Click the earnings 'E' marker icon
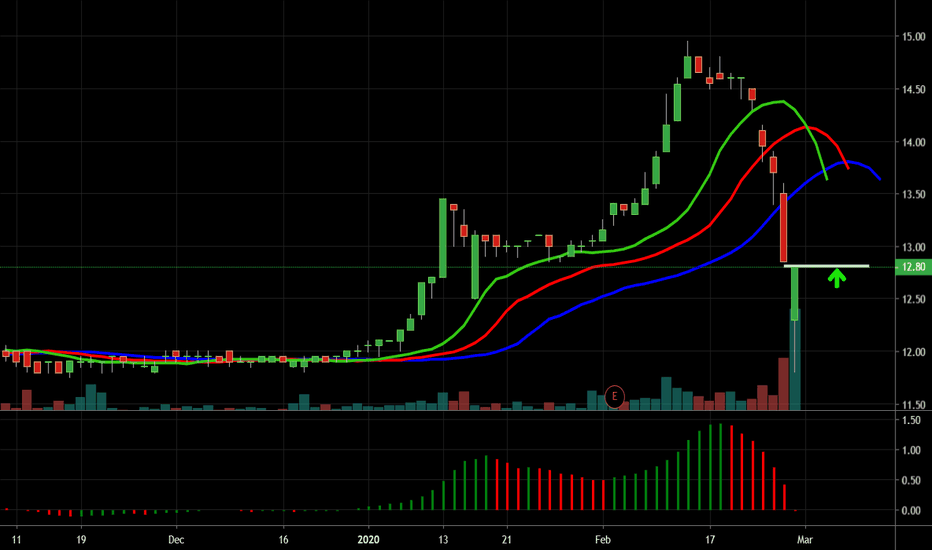This screenshot has width=932, height=550. (615, 396)
